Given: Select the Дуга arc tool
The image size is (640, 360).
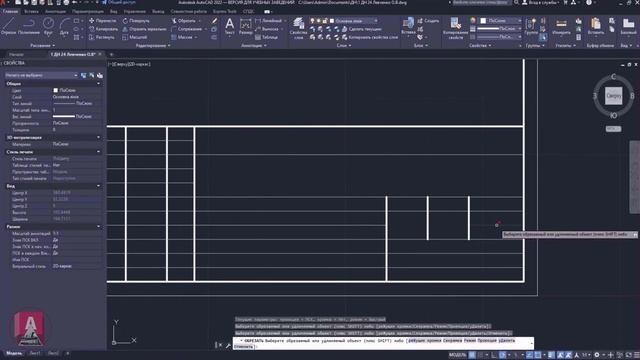Looking at the screenshot, I should (64, 26).
